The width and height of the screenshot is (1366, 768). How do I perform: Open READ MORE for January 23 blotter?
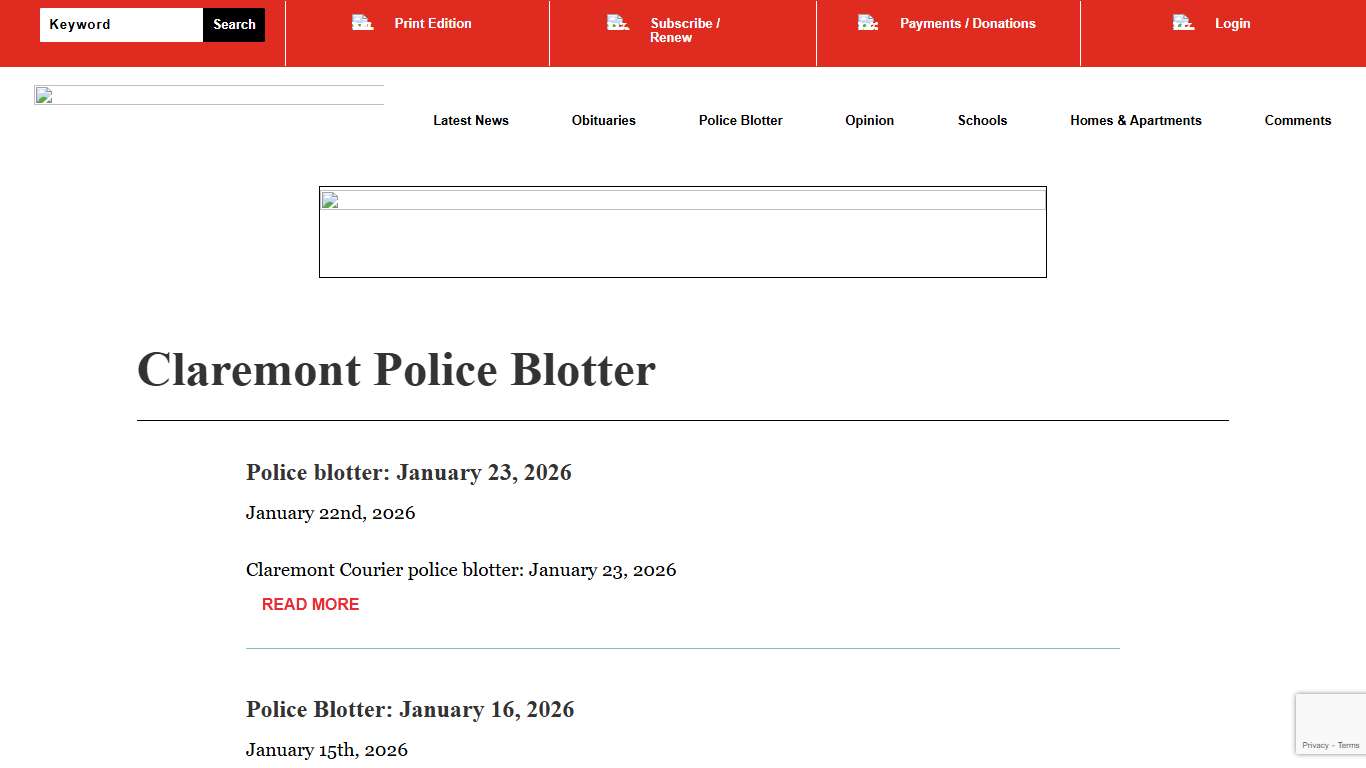(x=310, y=604)
